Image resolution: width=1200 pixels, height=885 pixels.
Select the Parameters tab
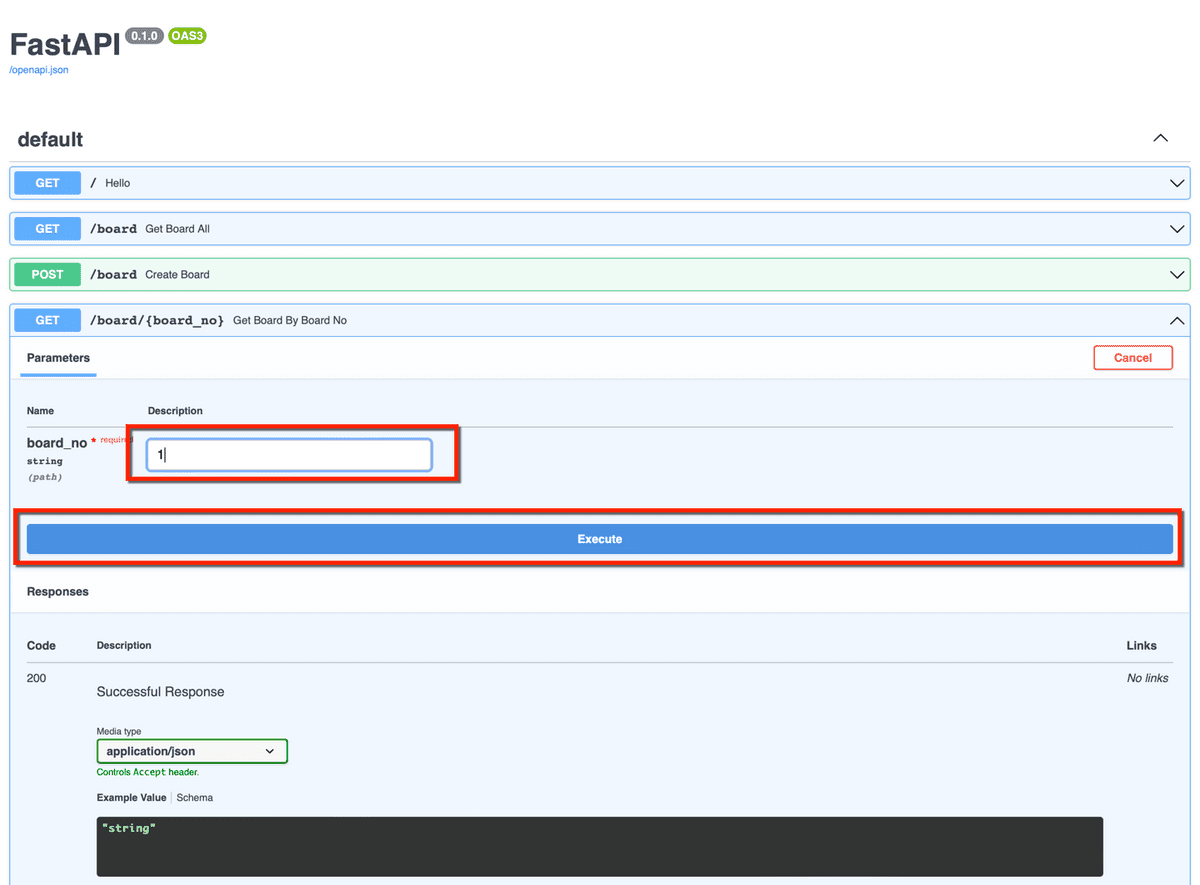tap(58, 358)
